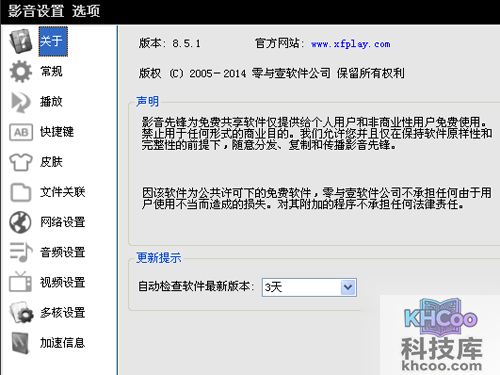
Task: Click the 快捷键 AB key icon
Action: (21, 132)
